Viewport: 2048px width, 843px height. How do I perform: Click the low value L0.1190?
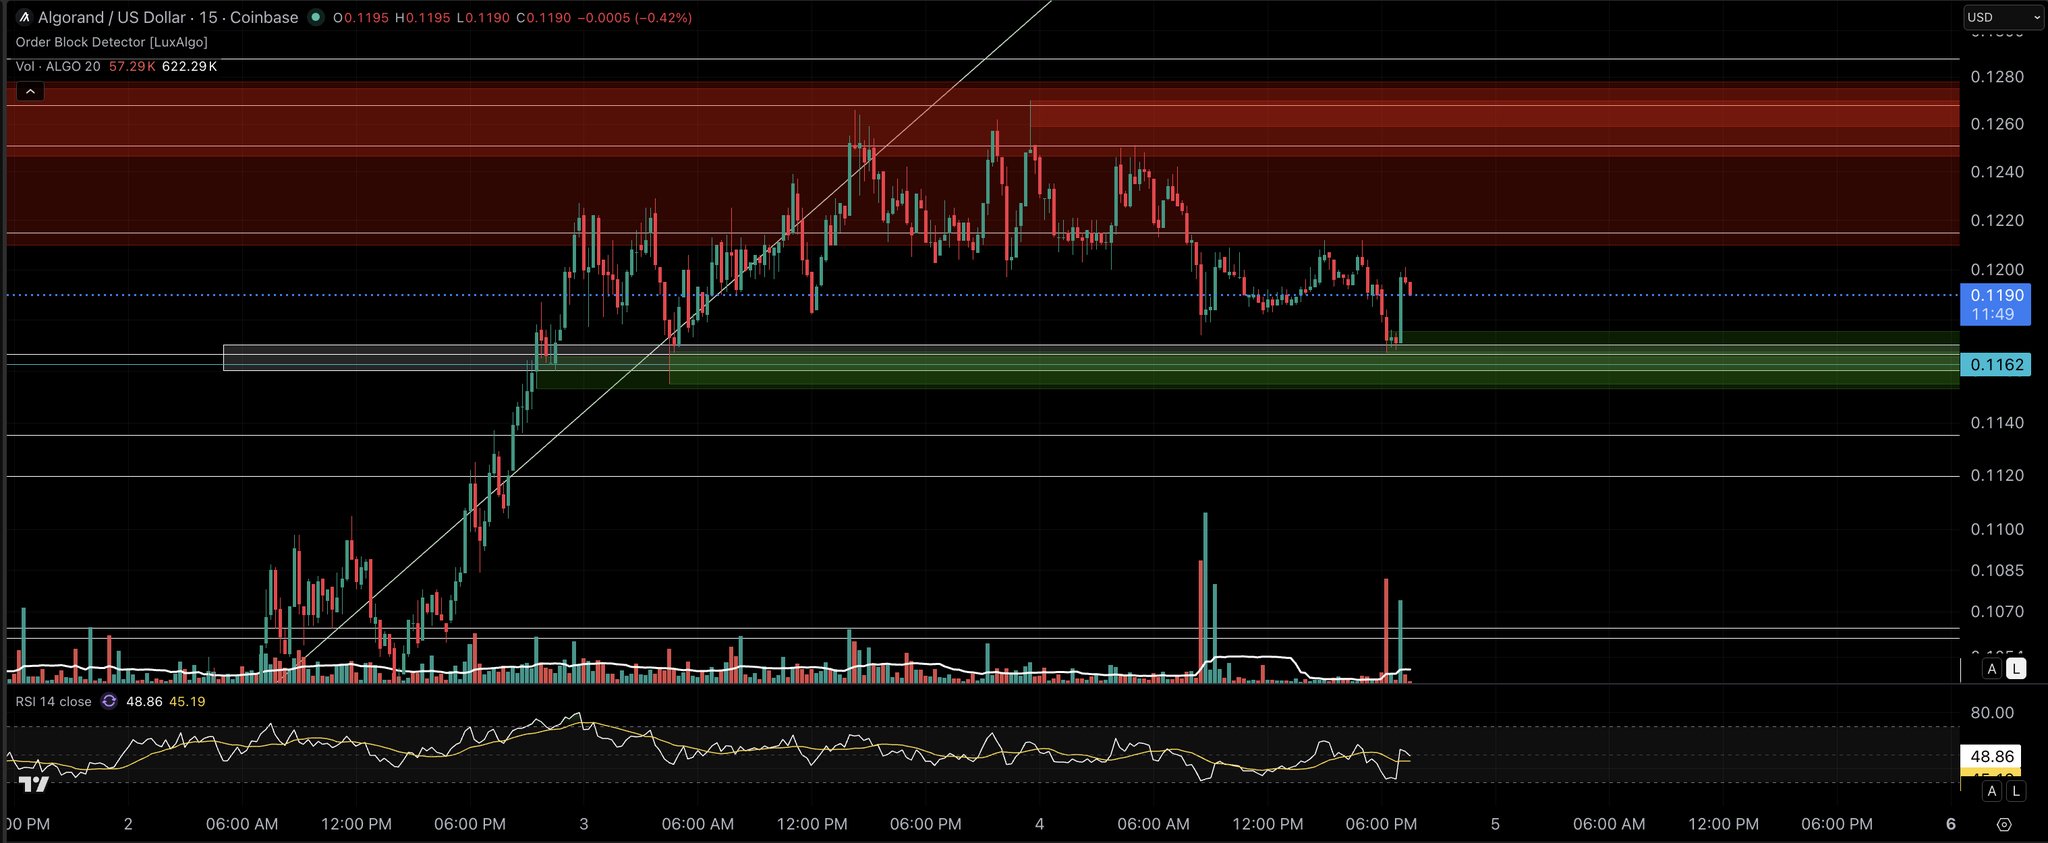pos(483,18)
